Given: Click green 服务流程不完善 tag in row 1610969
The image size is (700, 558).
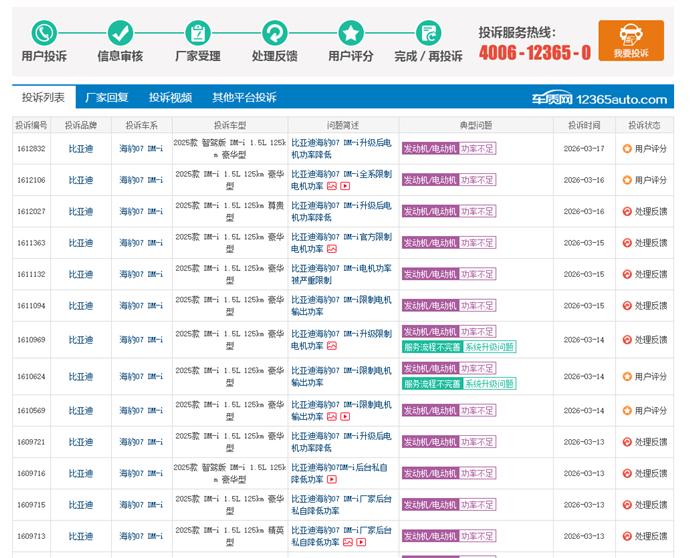Looking at the screenshot, I should point(432,347).
